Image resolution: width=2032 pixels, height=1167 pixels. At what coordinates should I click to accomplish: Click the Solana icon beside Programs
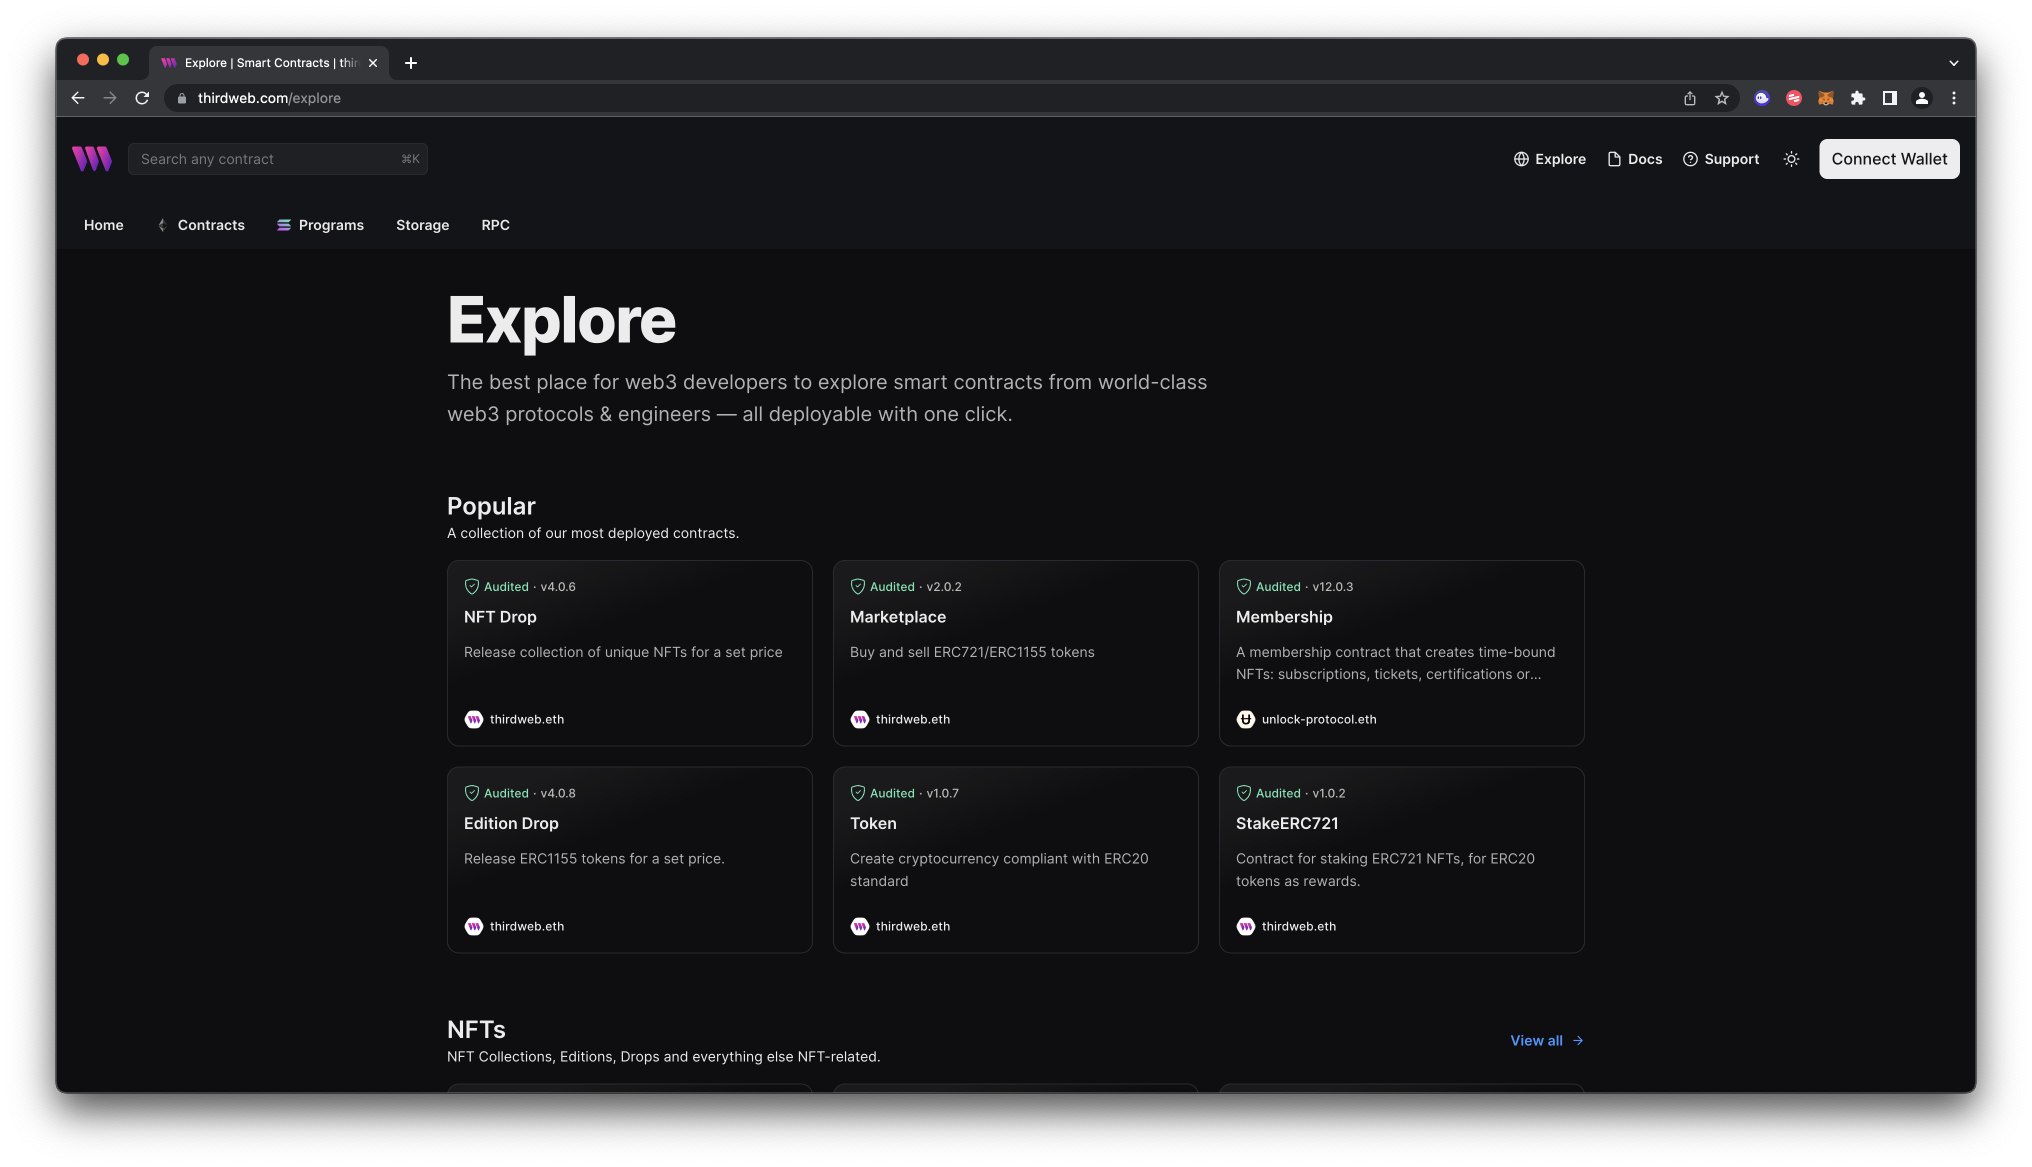click(284, 225)
